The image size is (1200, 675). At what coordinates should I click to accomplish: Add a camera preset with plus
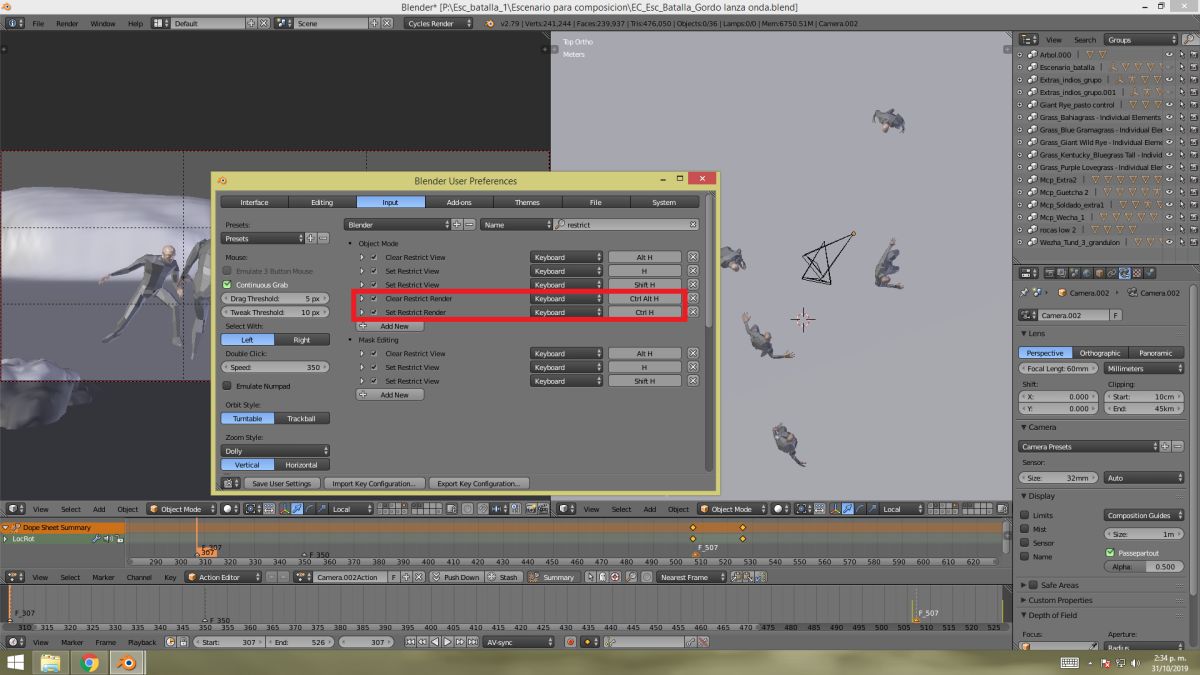1167,446
